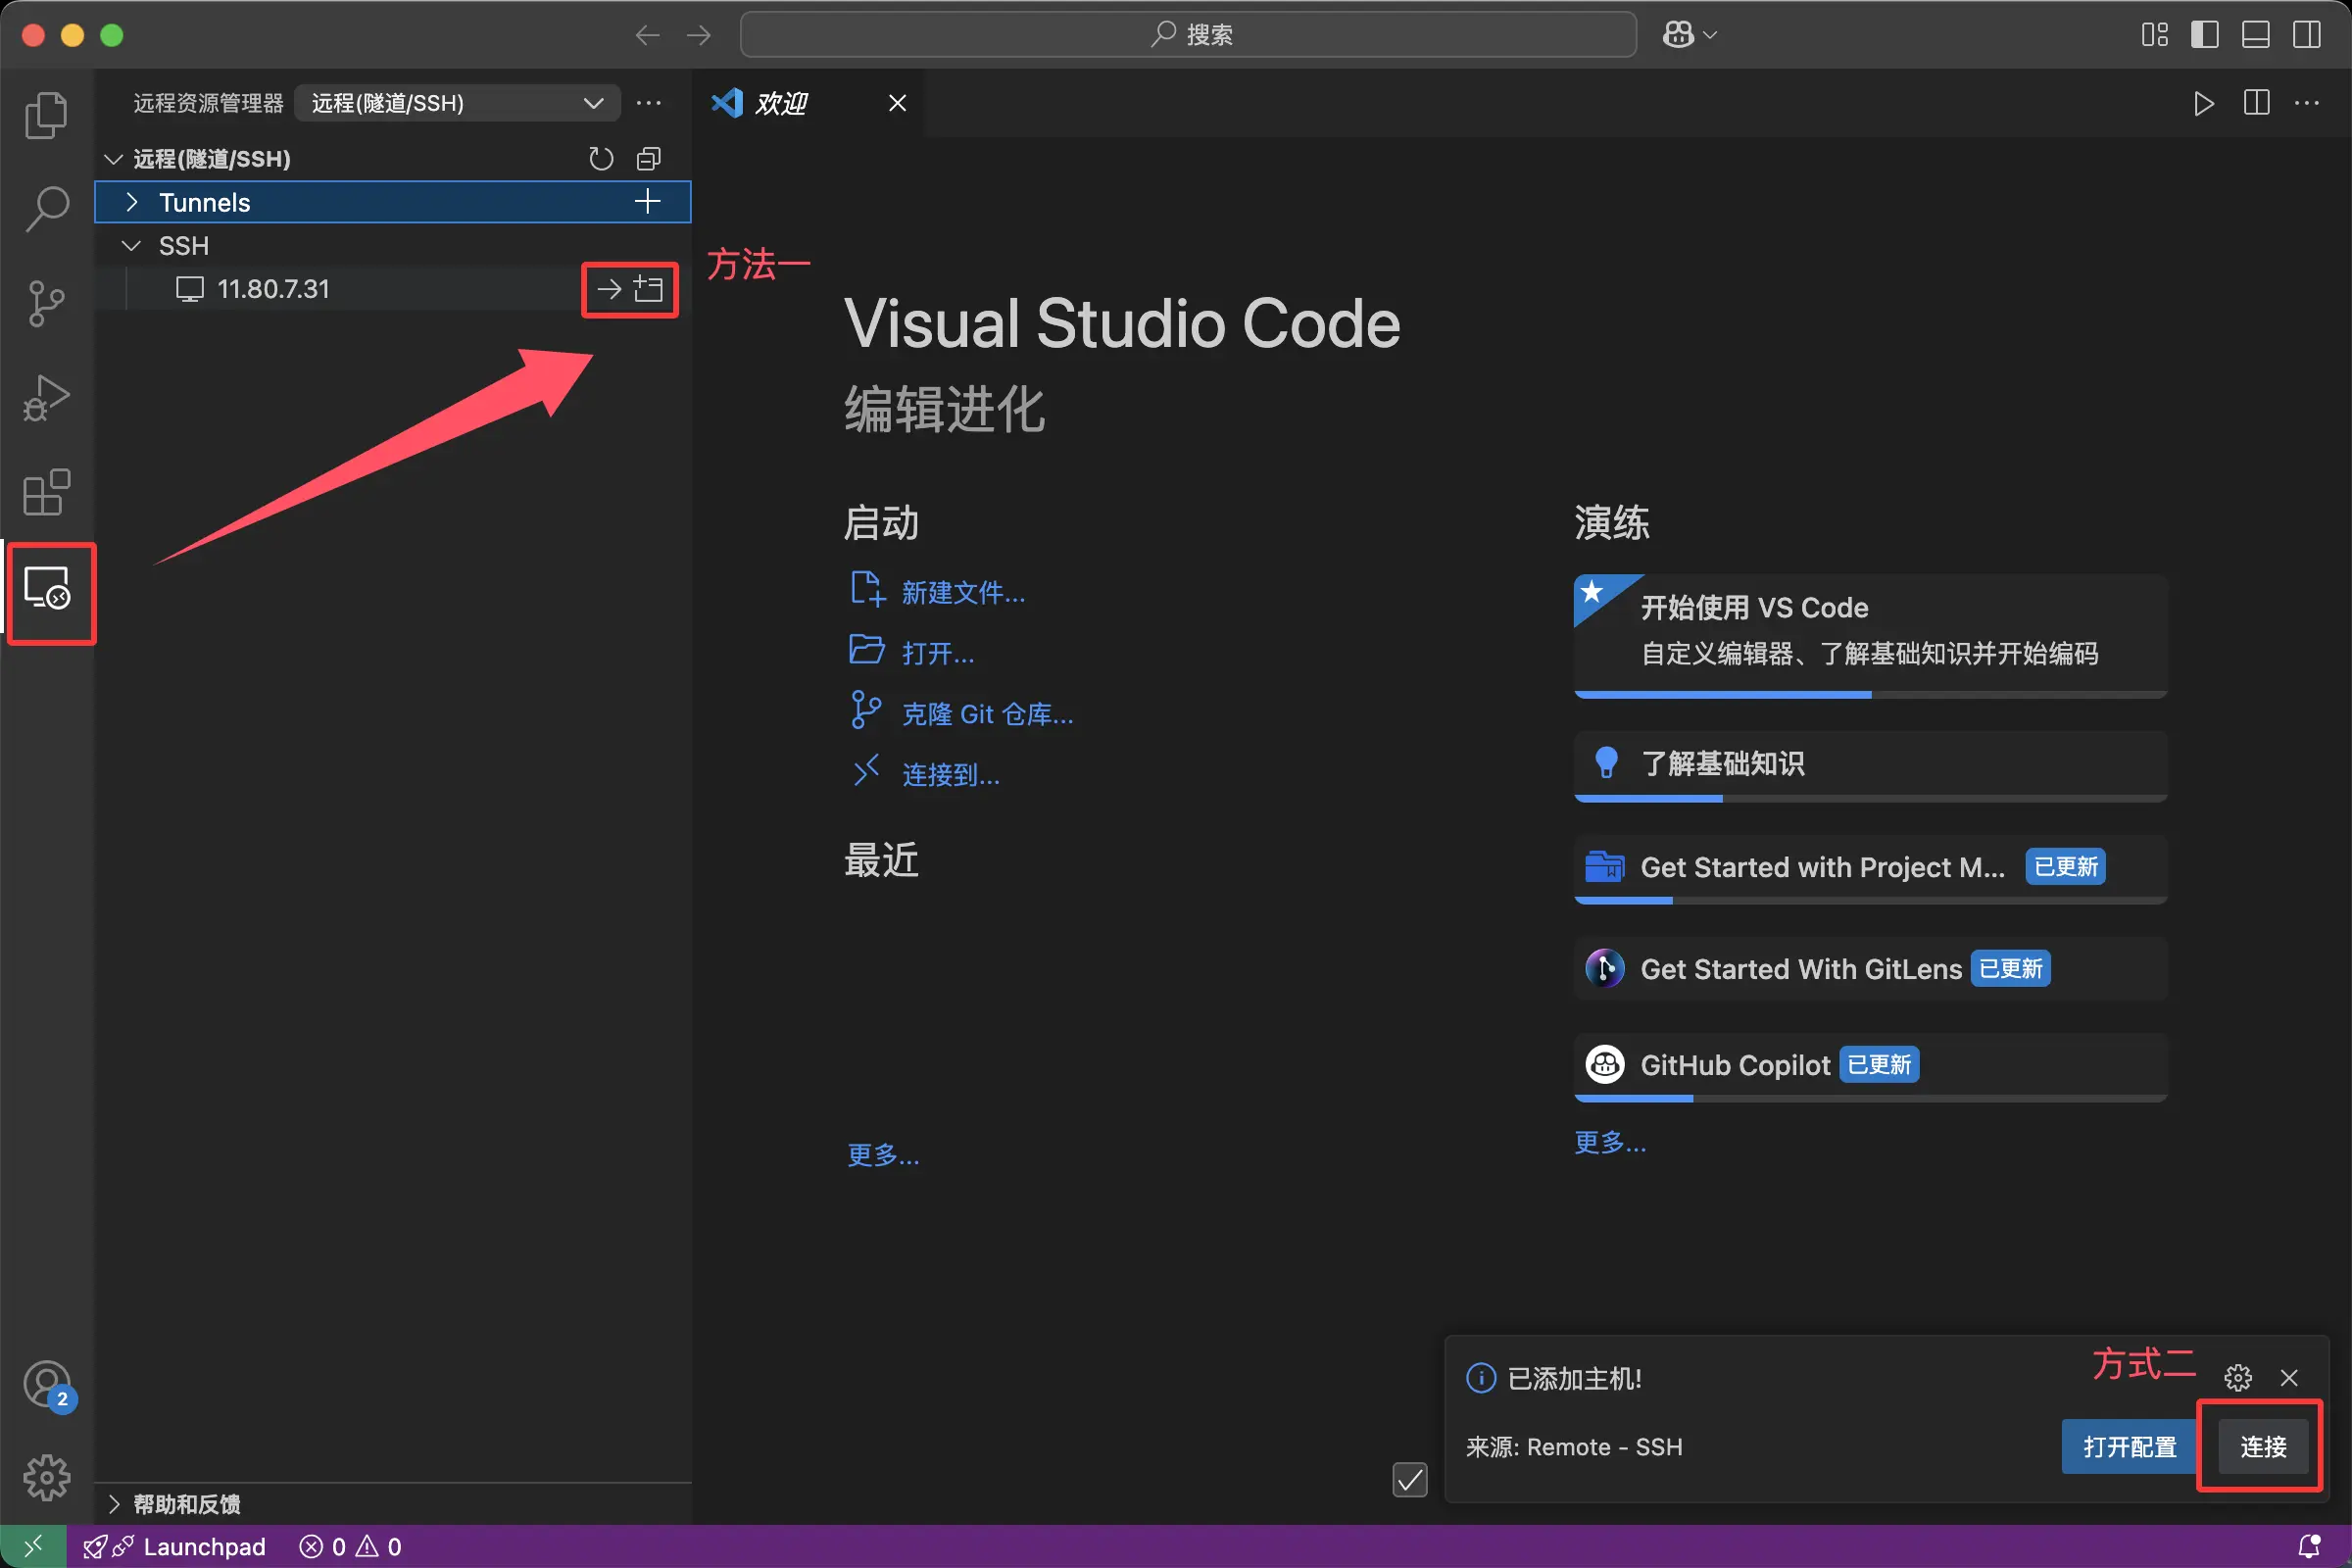Screen dimensions: 2352x1568
Task: Open the Explorer view in the activity bar
Action: [x=46, y=115]
